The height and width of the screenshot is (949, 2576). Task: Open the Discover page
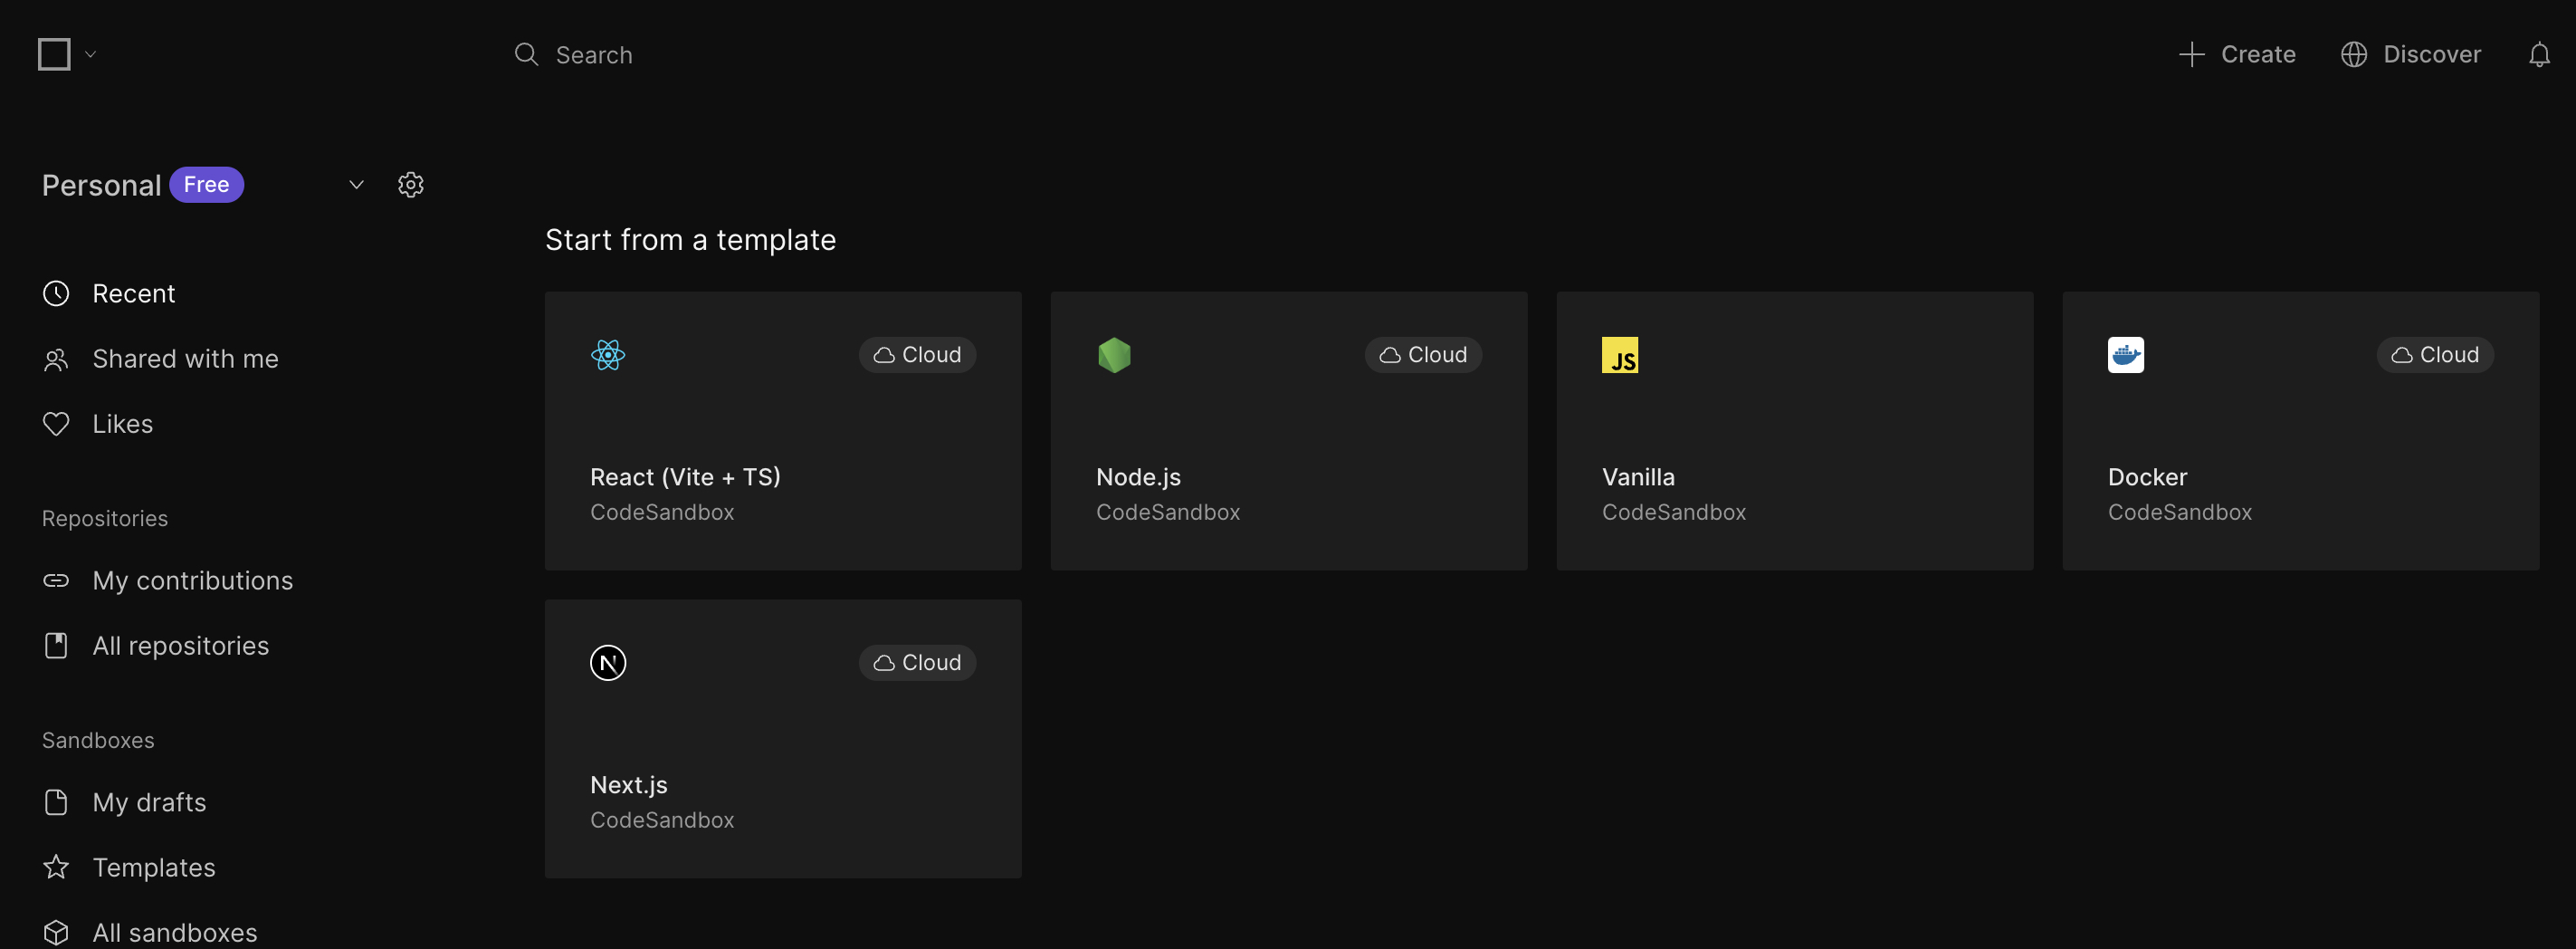2411,54
